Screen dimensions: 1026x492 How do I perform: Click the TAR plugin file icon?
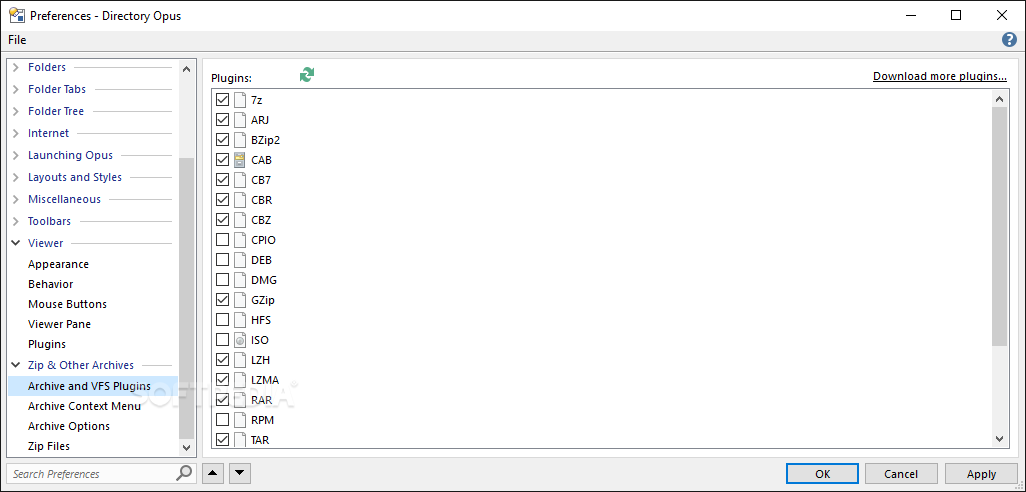click(x=240, y=439)
